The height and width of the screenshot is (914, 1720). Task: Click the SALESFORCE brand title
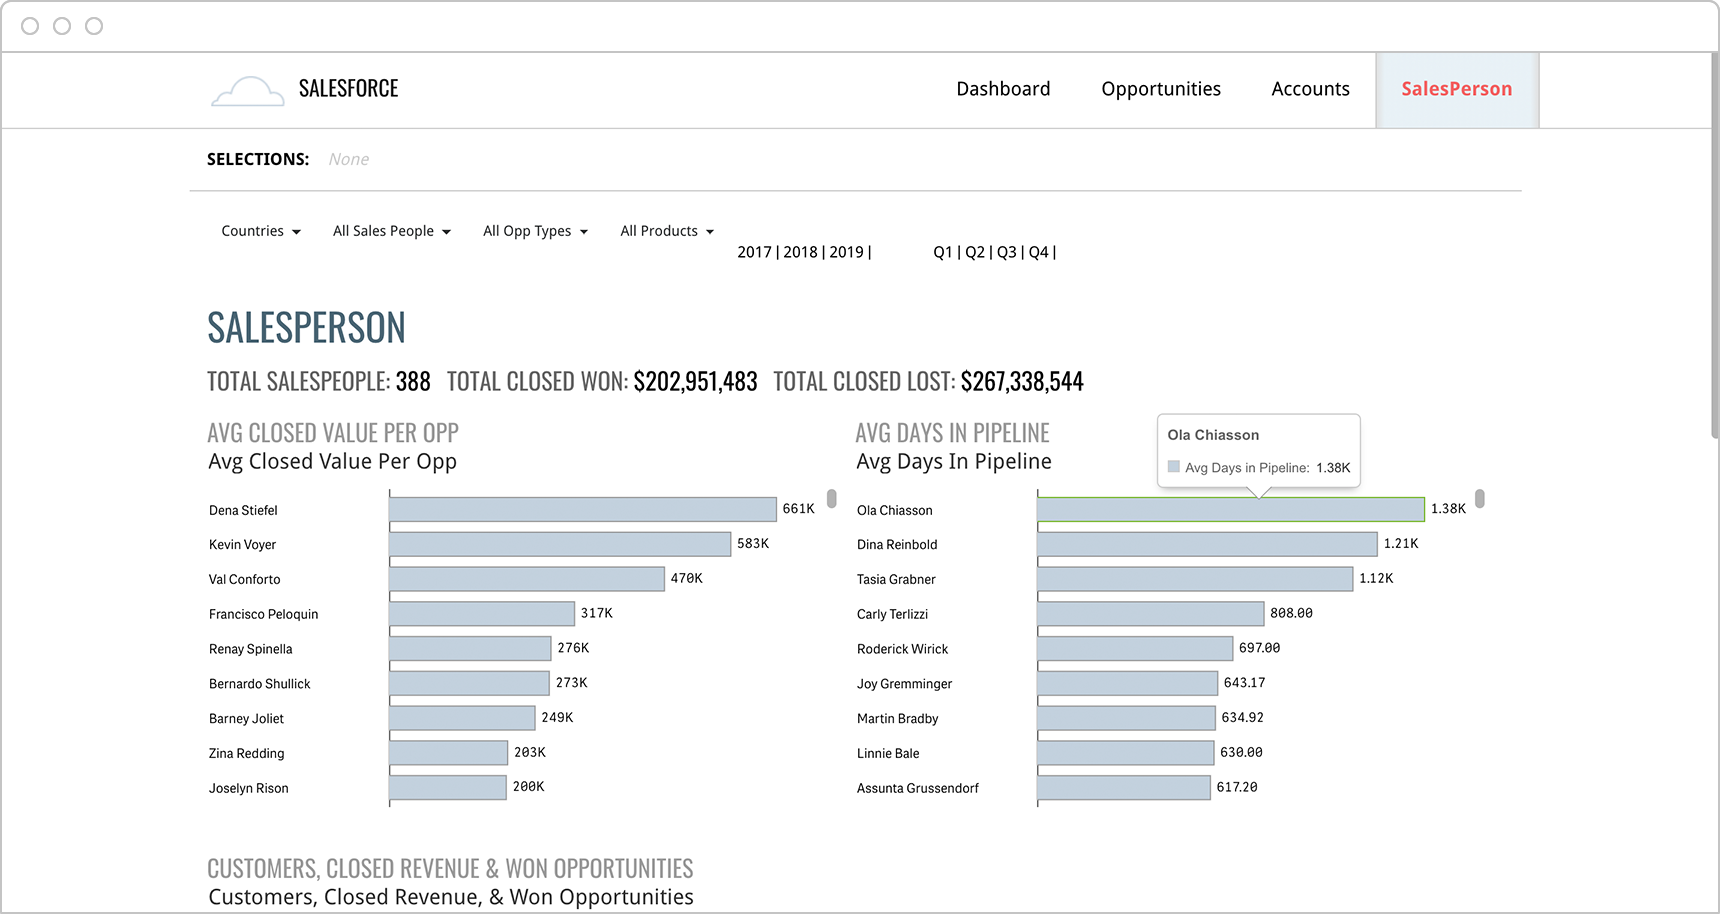pos(348,89)
